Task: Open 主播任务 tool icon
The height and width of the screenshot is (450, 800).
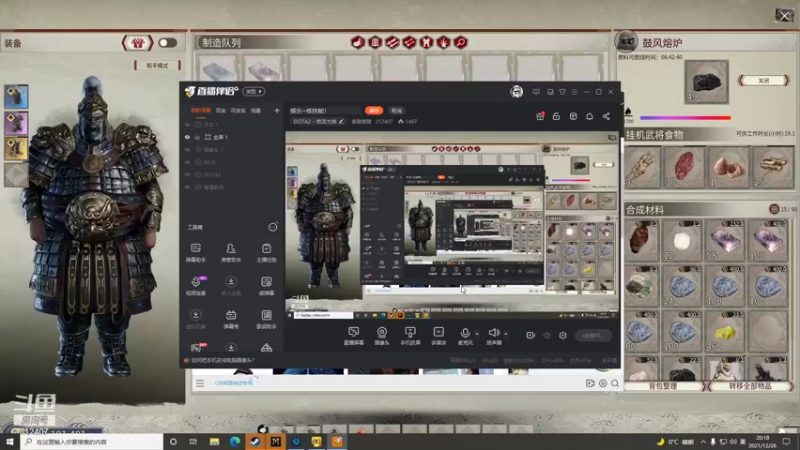Action: point(266,253)
